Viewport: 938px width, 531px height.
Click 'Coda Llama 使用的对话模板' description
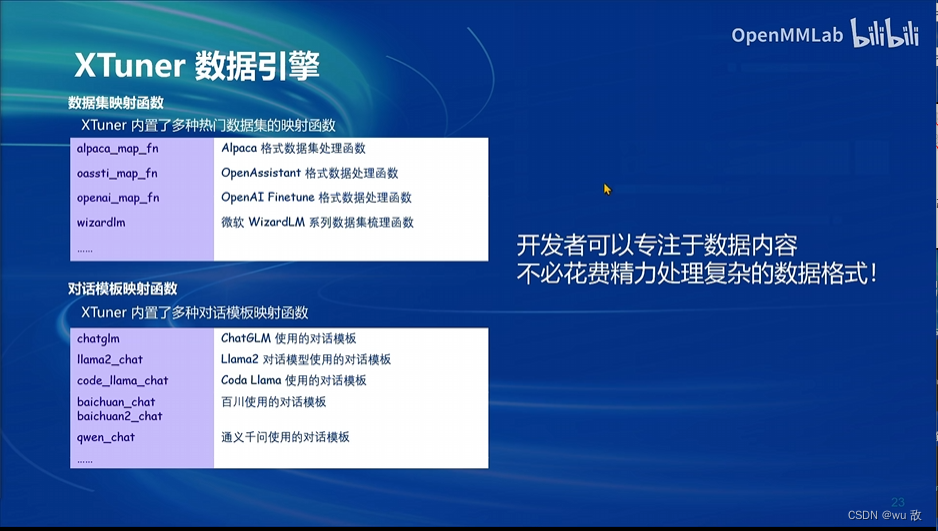[294, 380]
